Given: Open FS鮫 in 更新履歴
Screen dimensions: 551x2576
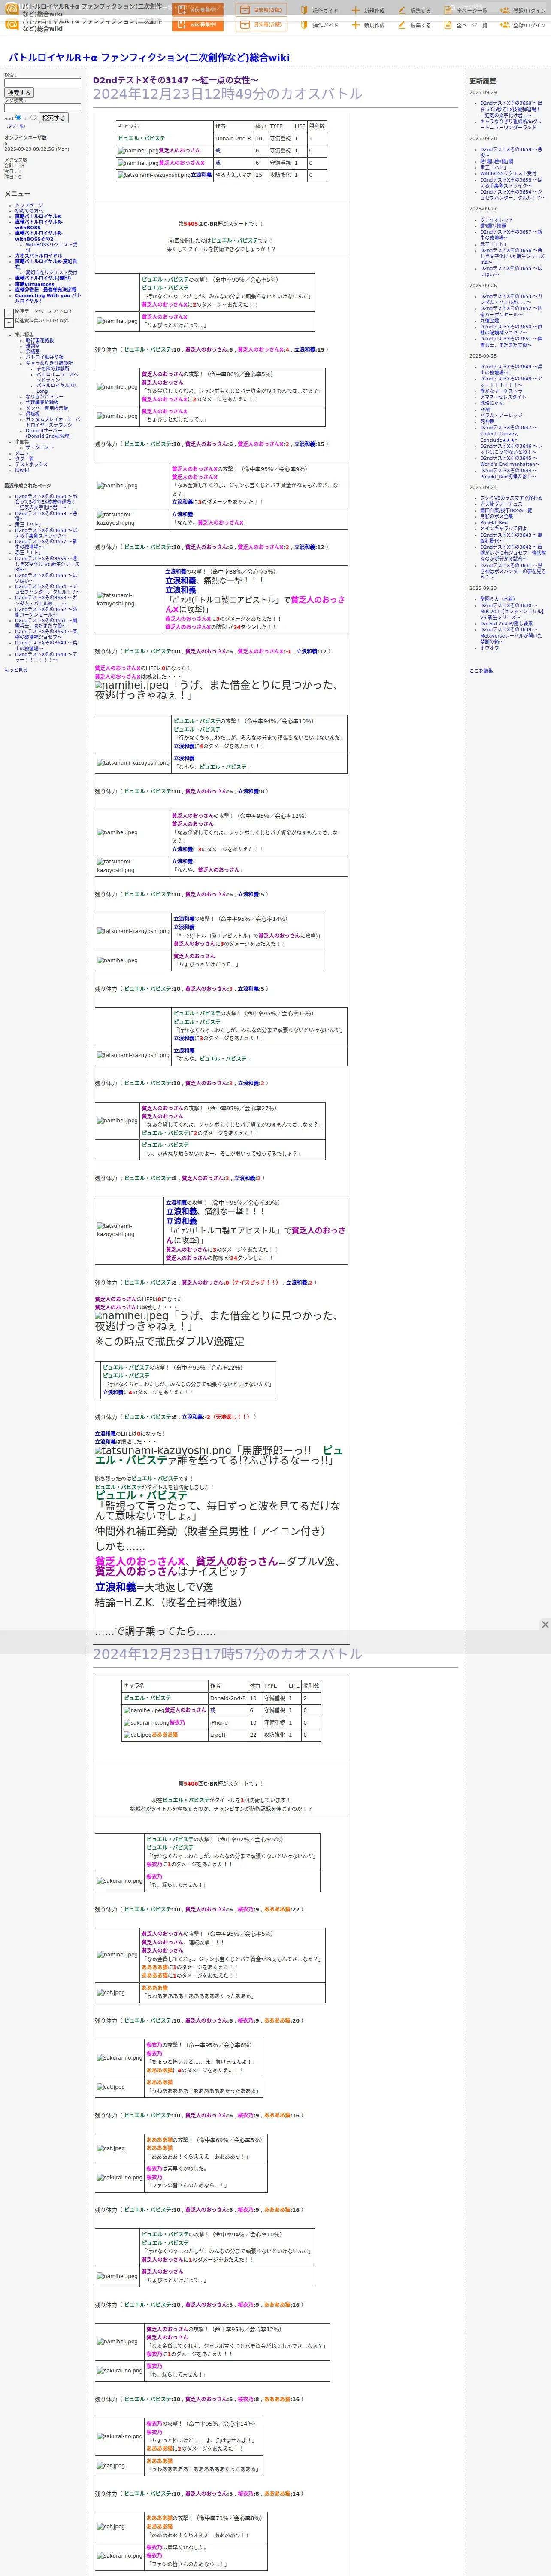Looking at the screenshot, I should [486, 409].
